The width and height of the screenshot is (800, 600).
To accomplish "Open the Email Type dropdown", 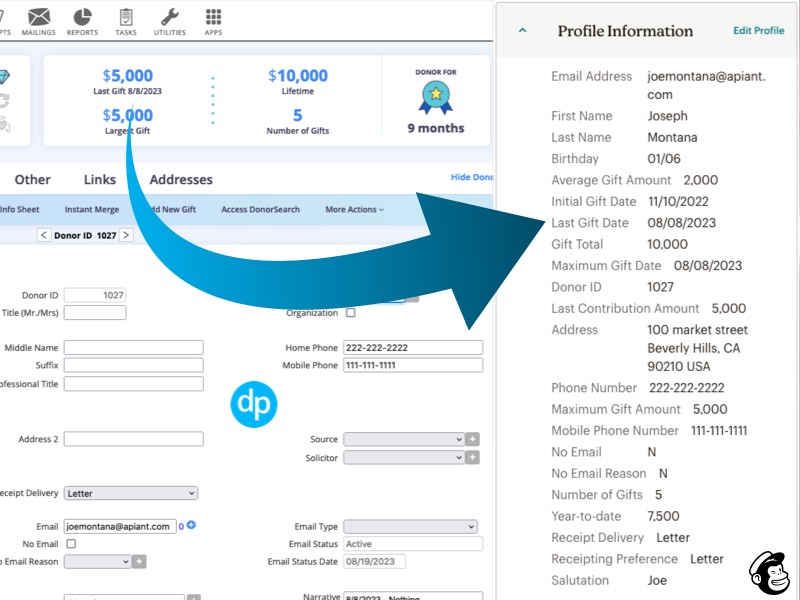I will click(x=410, y=527).
